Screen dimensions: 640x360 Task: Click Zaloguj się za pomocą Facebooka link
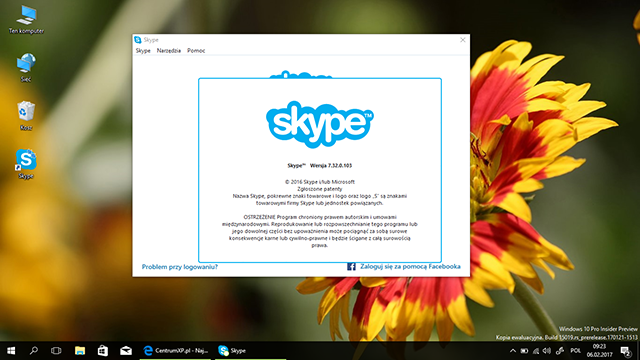pos(410,267)
